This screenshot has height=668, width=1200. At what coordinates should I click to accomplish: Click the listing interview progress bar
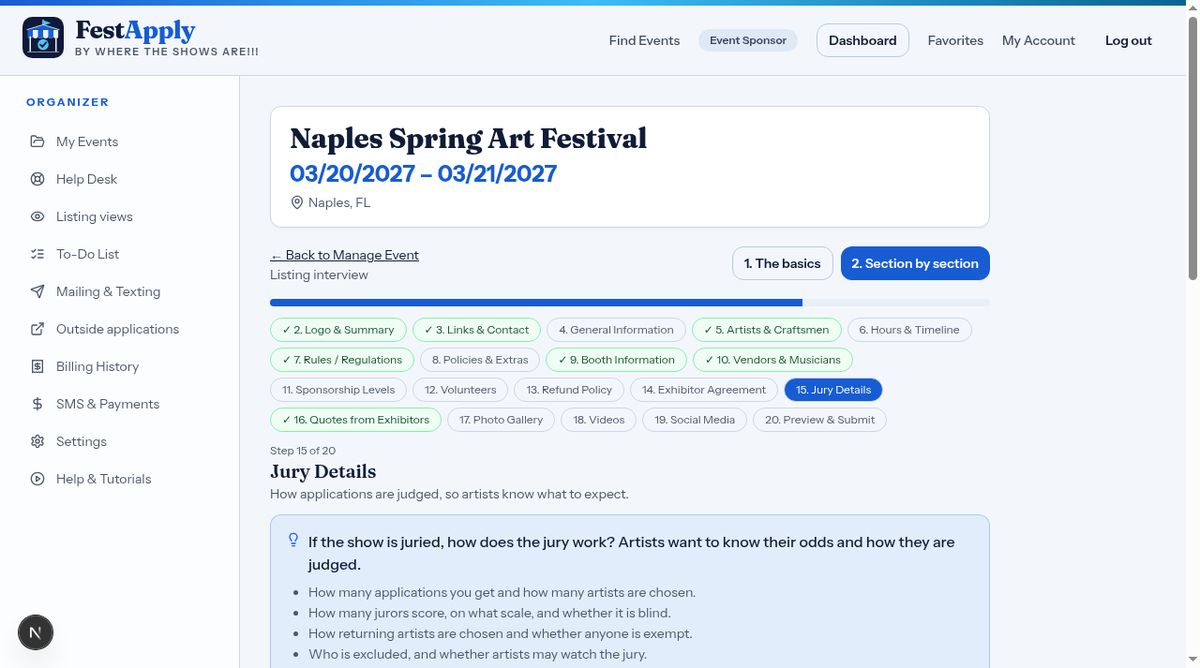click(630, 302)
